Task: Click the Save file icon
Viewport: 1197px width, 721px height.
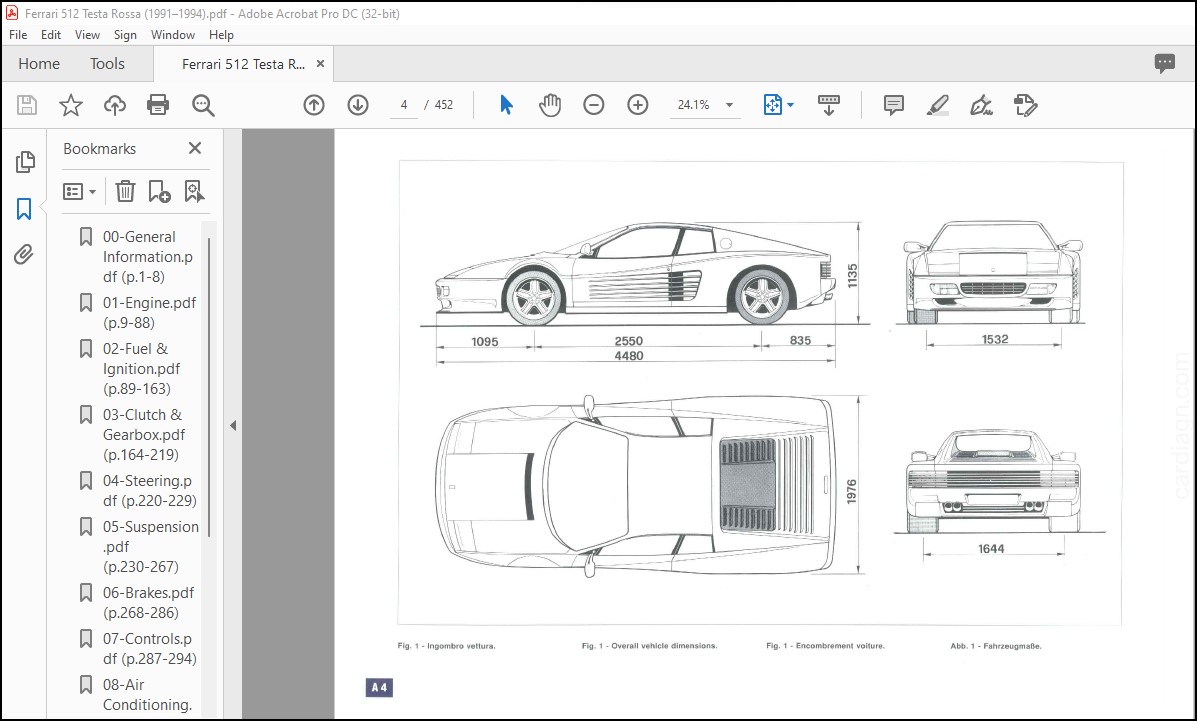Action: [x=27, y=105]
